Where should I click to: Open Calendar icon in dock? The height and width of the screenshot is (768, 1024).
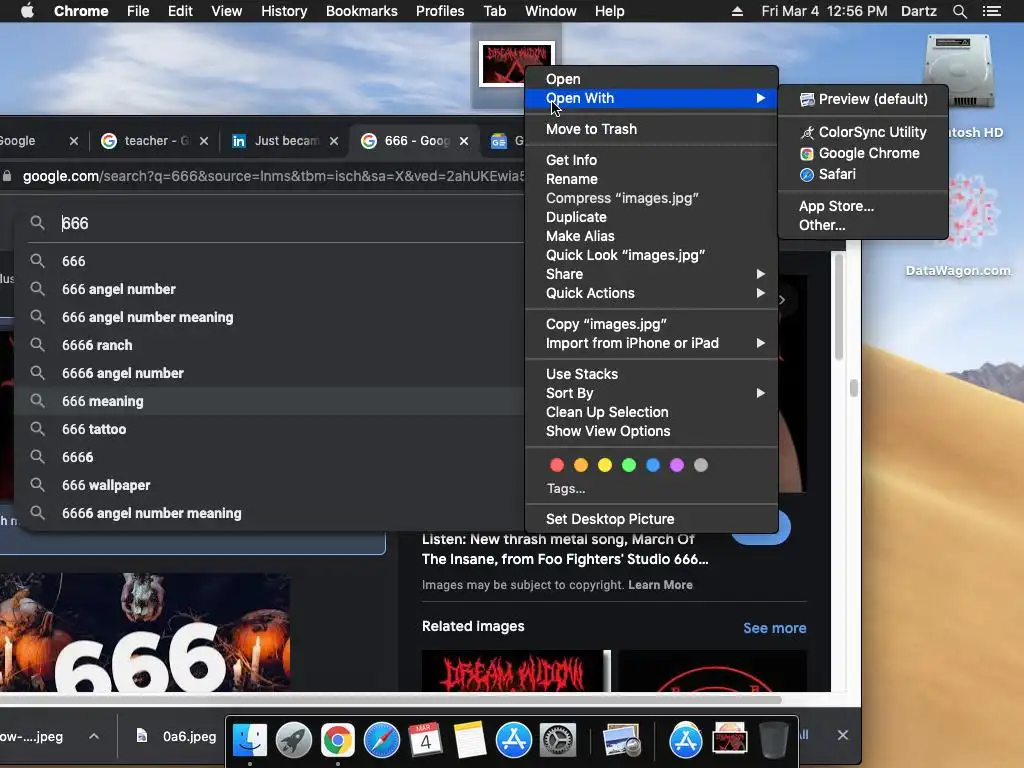point(425,740)
